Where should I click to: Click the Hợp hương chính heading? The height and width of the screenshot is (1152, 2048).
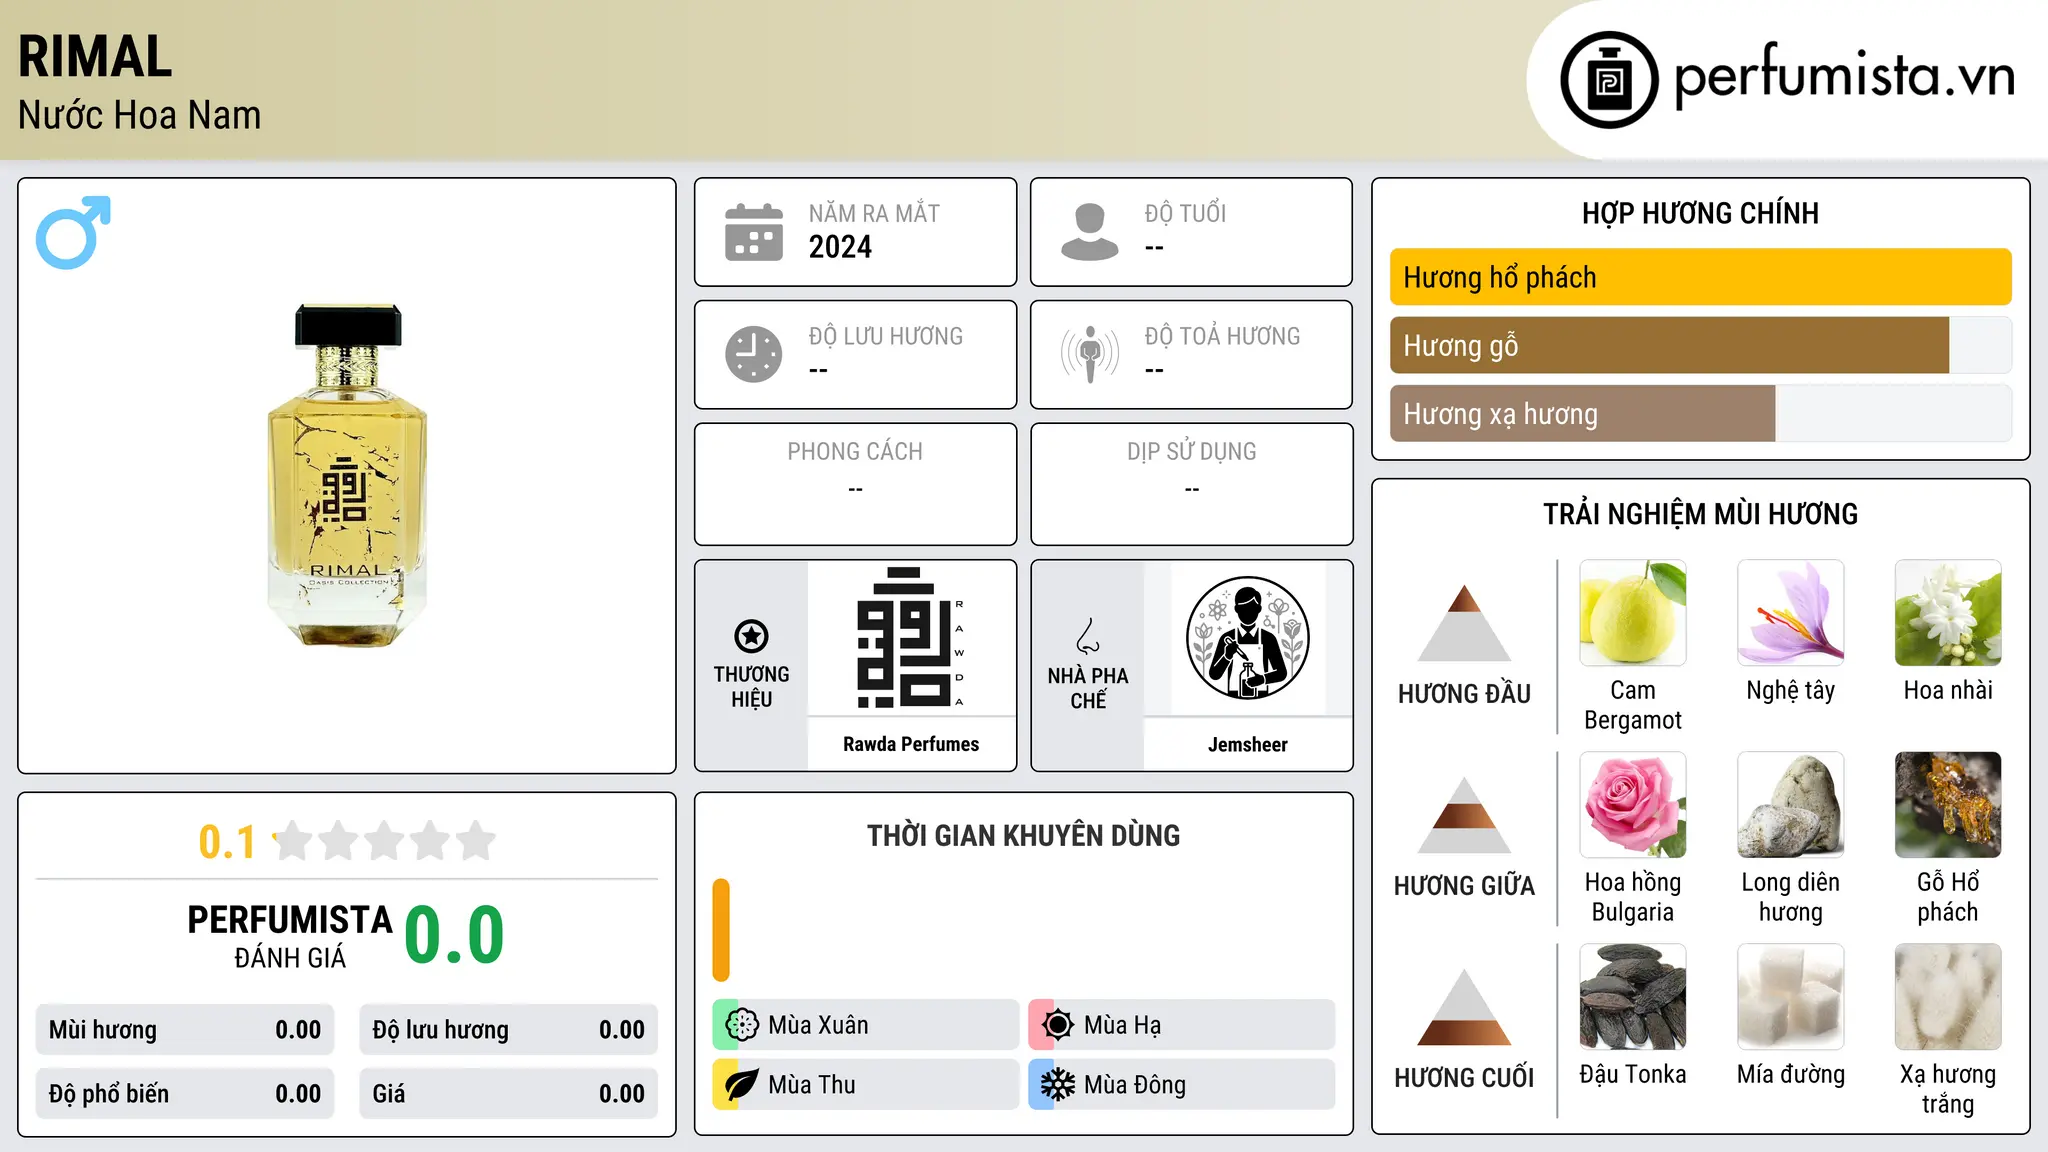tap(1700, 213)
